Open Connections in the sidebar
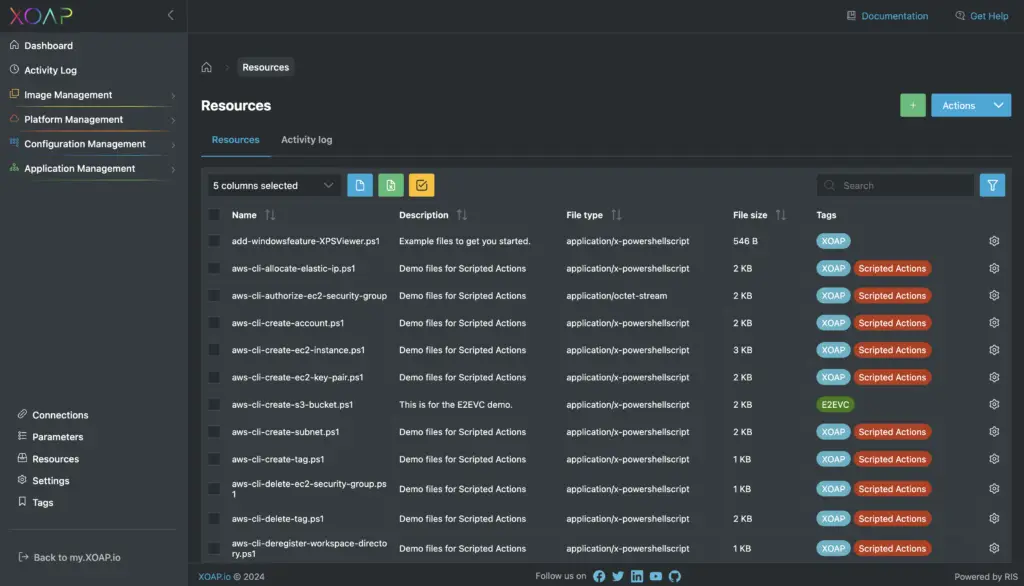 coord(60,415)
